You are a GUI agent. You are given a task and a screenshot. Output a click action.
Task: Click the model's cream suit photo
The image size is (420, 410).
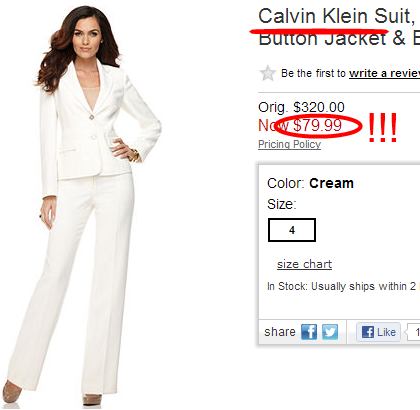(x=85, y=205)
